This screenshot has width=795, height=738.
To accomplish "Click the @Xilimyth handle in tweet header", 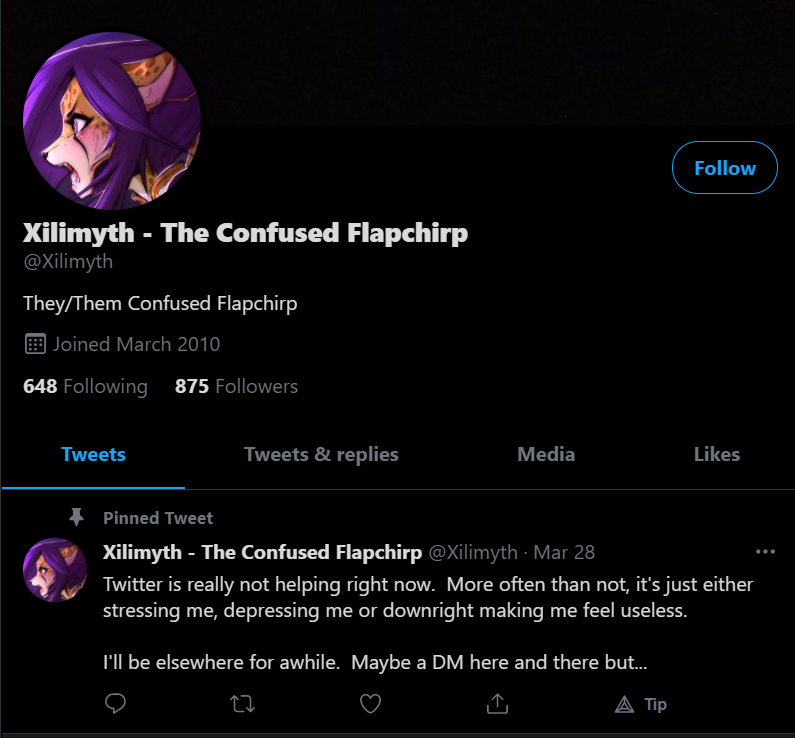I will click(473, 552).
